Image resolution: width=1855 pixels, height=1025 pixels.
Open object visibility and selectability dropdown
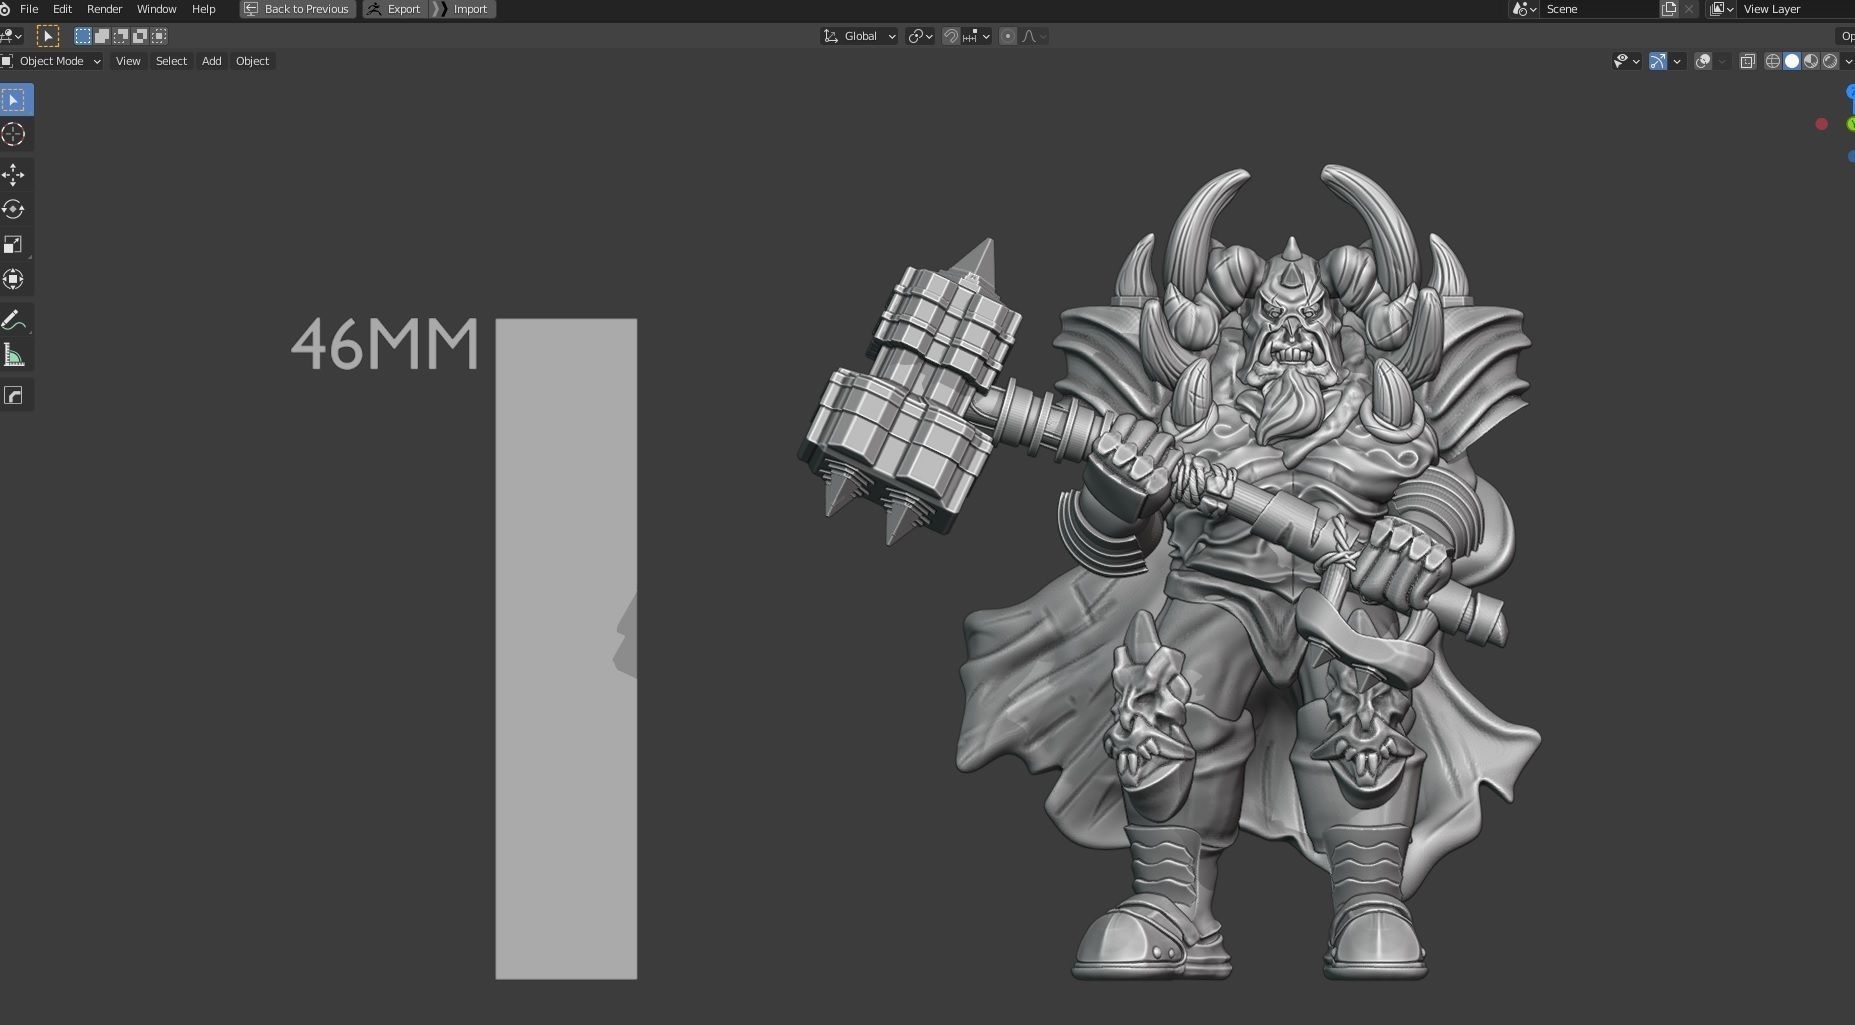(x=1626, y=61)
